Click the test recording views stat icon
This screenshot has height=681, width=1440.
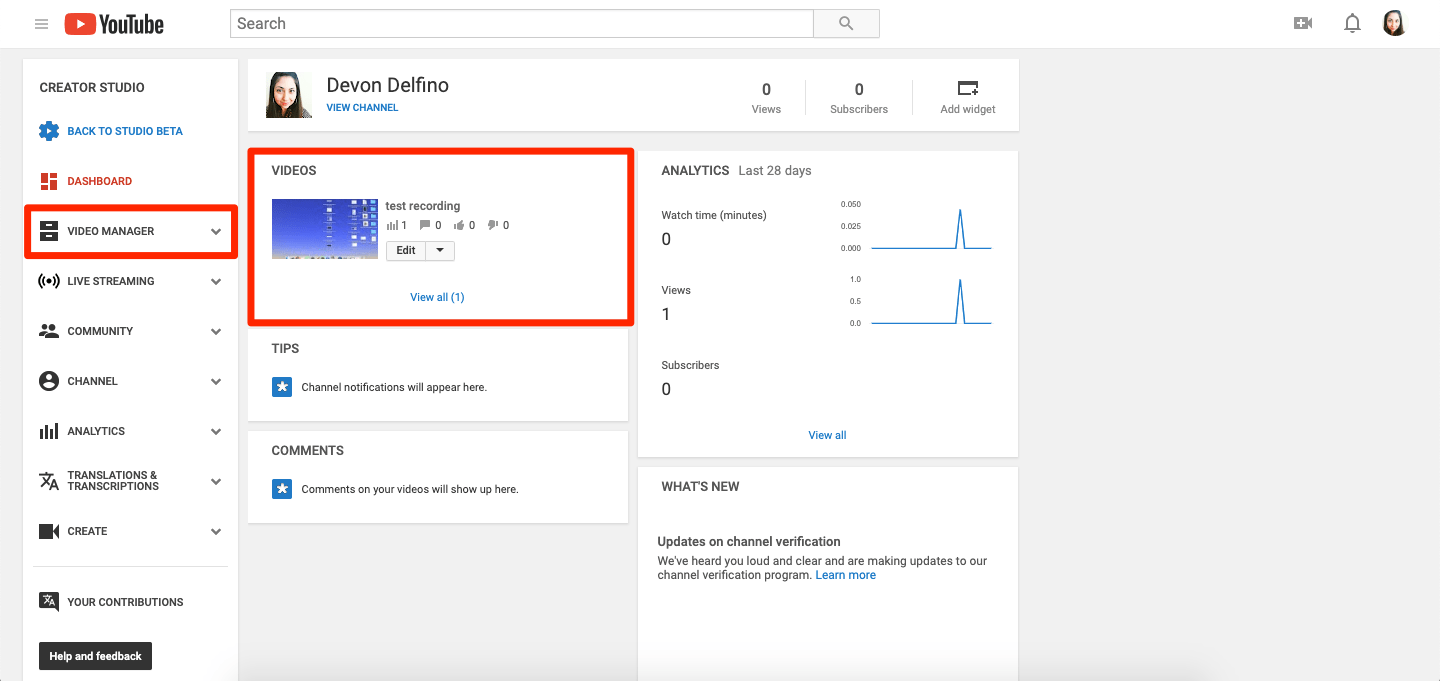pyautogui.click(x=392, y=225)
